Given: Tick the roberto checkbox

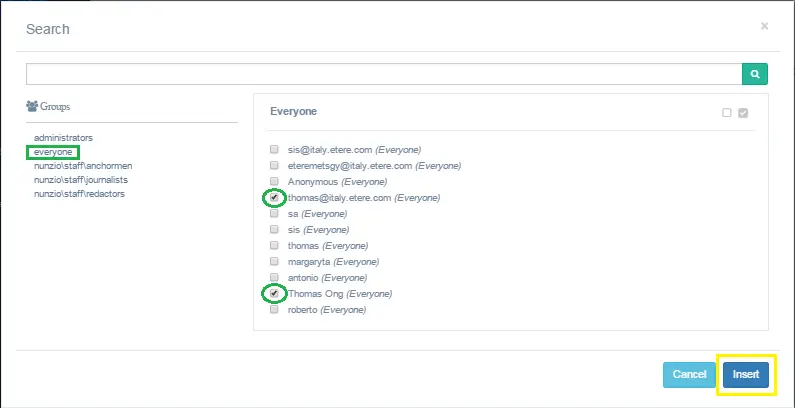Looking at the screenshot, I should pyautogui.click(x=274, y=310).
